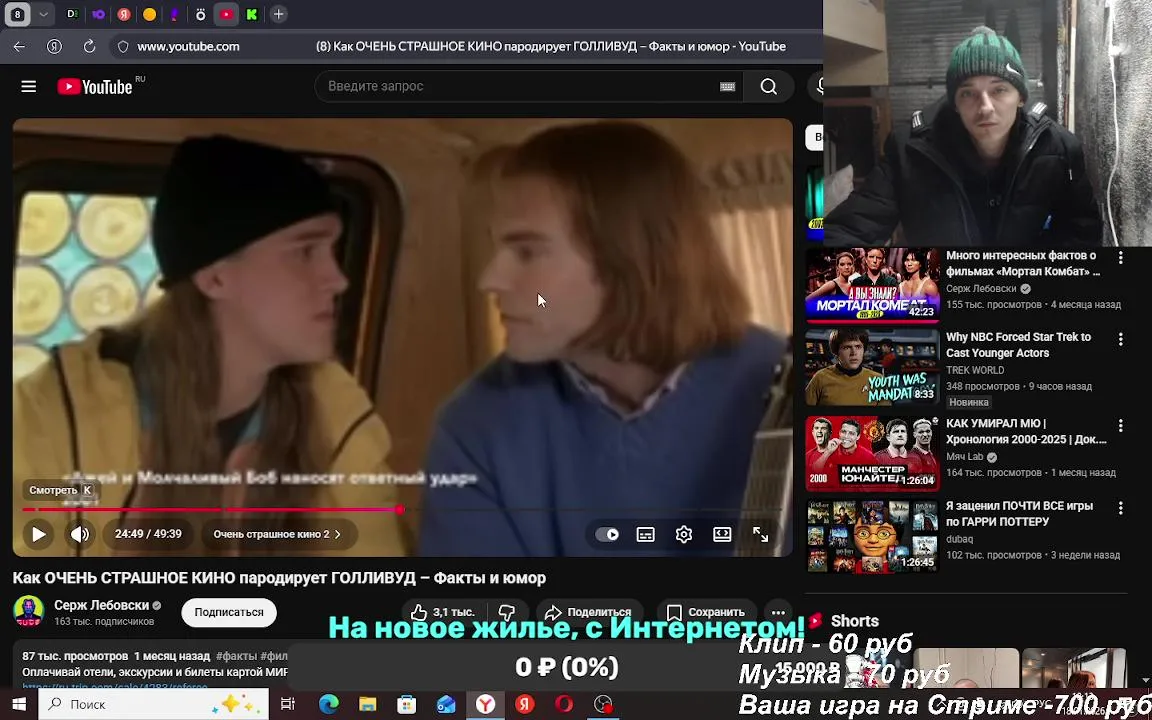
Task: Click the search magnifier button
Action: [768, 87]
